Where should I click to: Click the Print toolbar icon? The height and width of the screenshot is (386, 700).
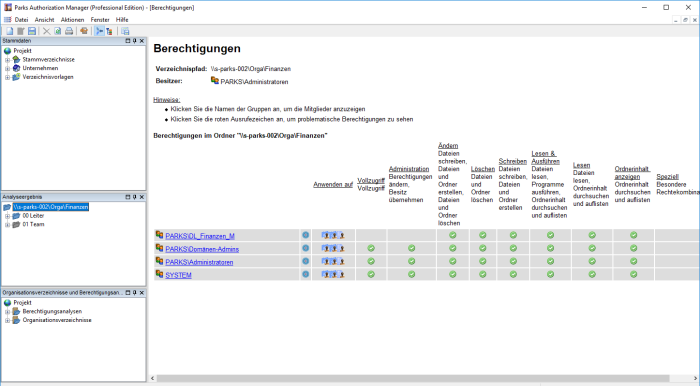click(x=69, y=31)
